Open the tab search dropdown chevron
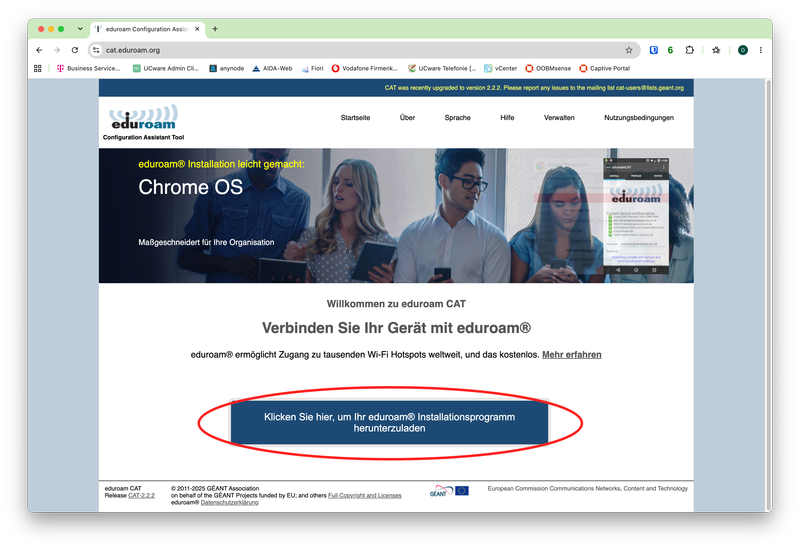The width and height of the screenshot is (800, 549). [x=80, y=29]
